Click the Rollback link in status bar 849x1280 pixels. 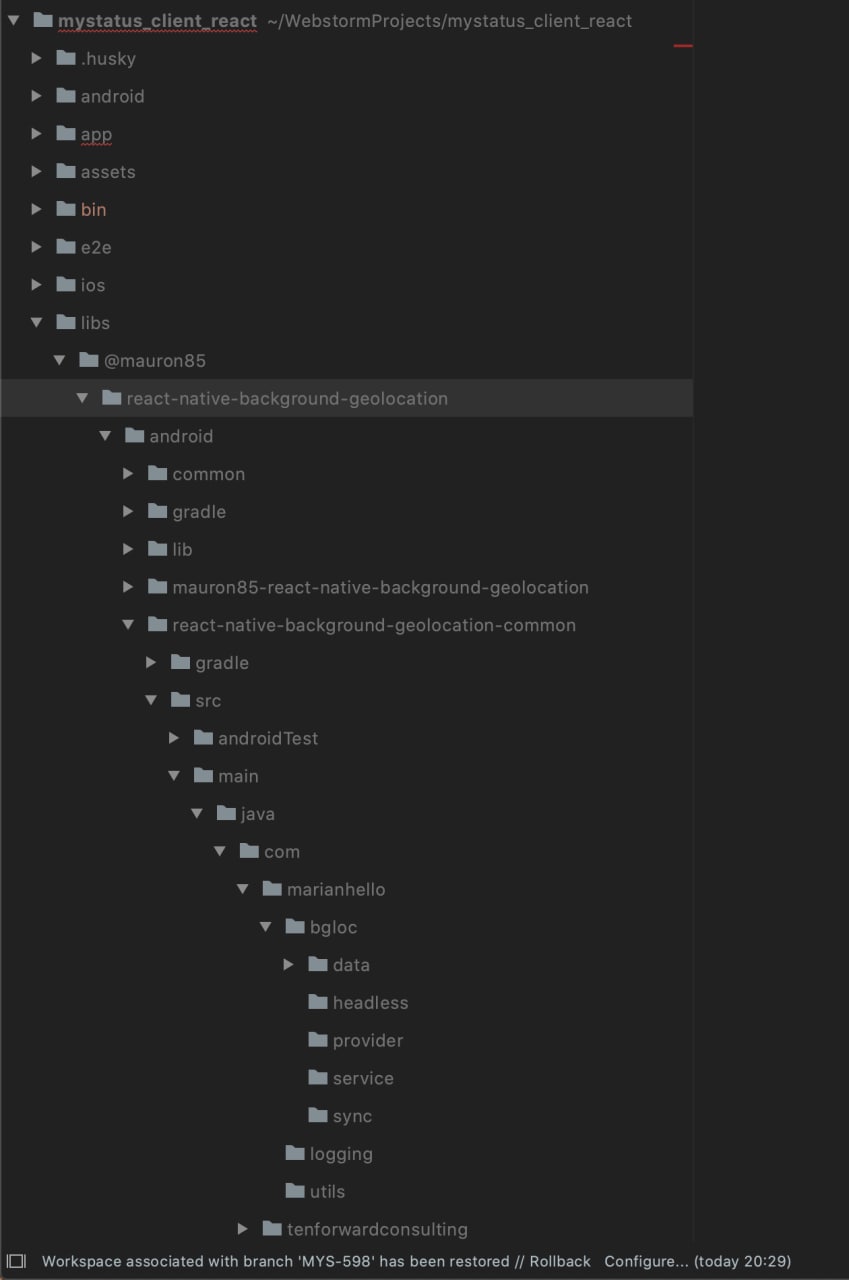point(560,1261)
